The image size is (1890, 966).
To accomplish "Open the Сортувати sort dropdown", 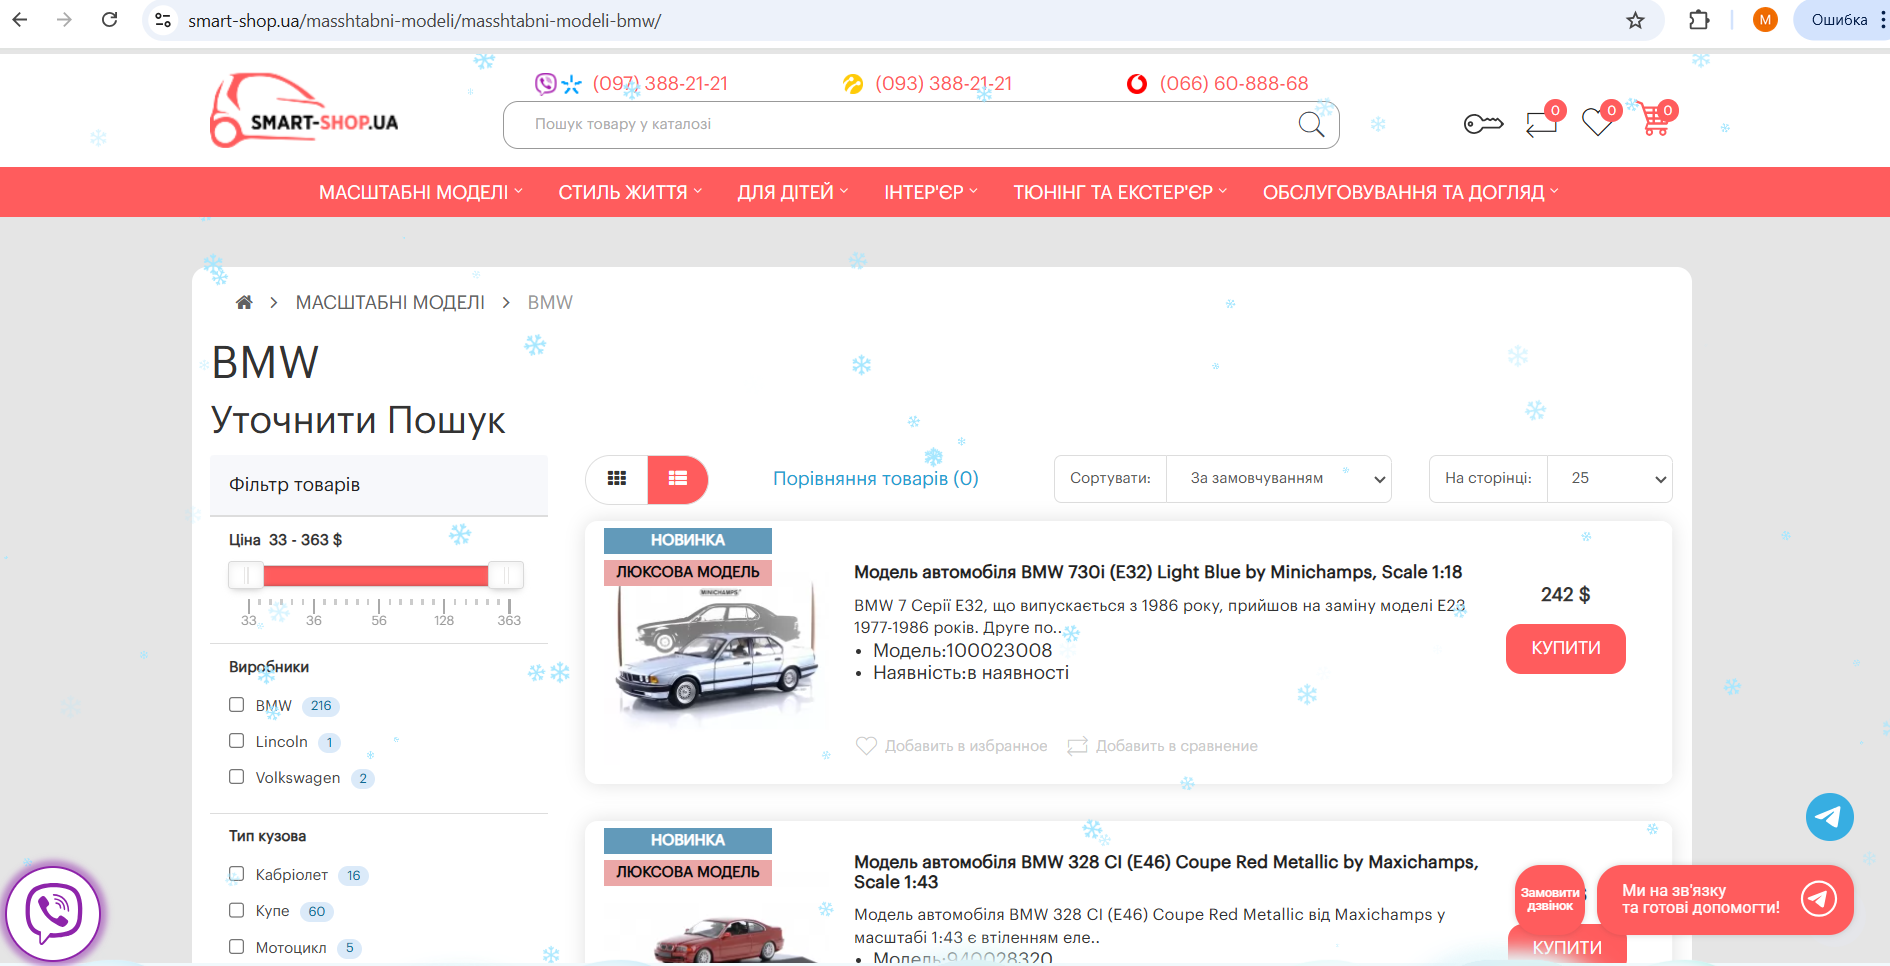I will 1279,479.
